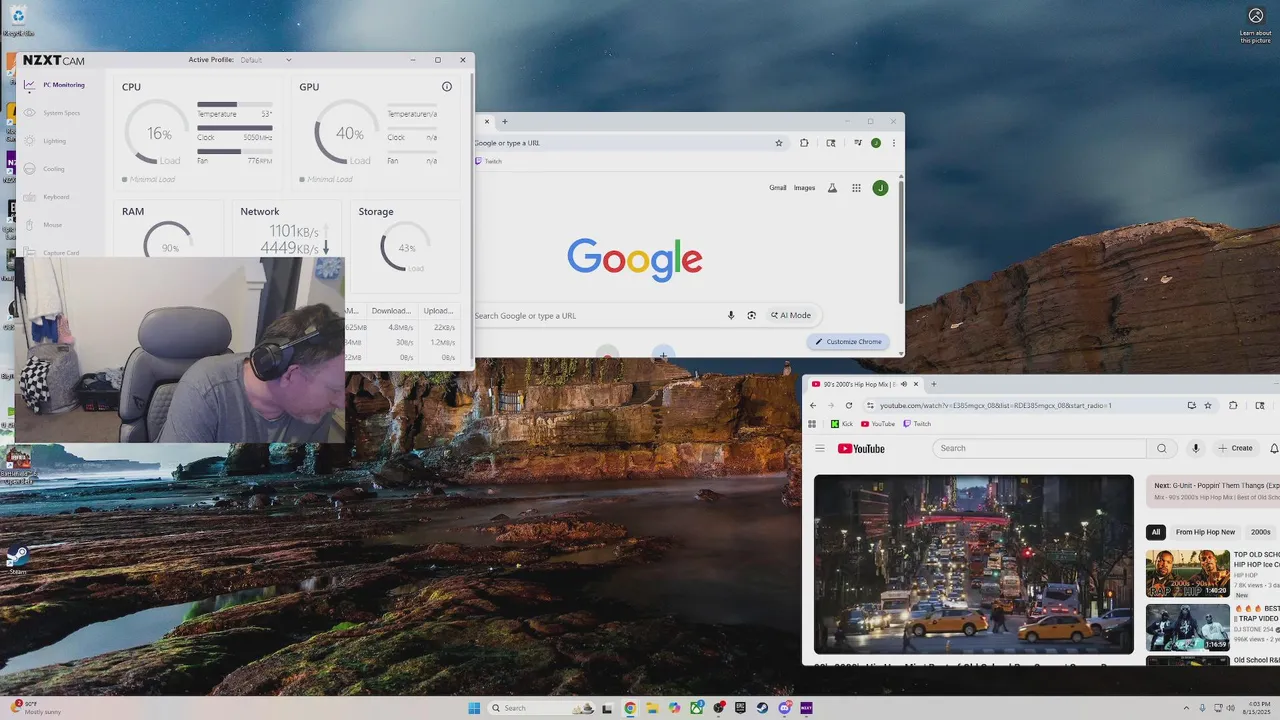Open new tab in Google Chrome window
This screenshot has height=720, width=1280.
coord(505,122)
